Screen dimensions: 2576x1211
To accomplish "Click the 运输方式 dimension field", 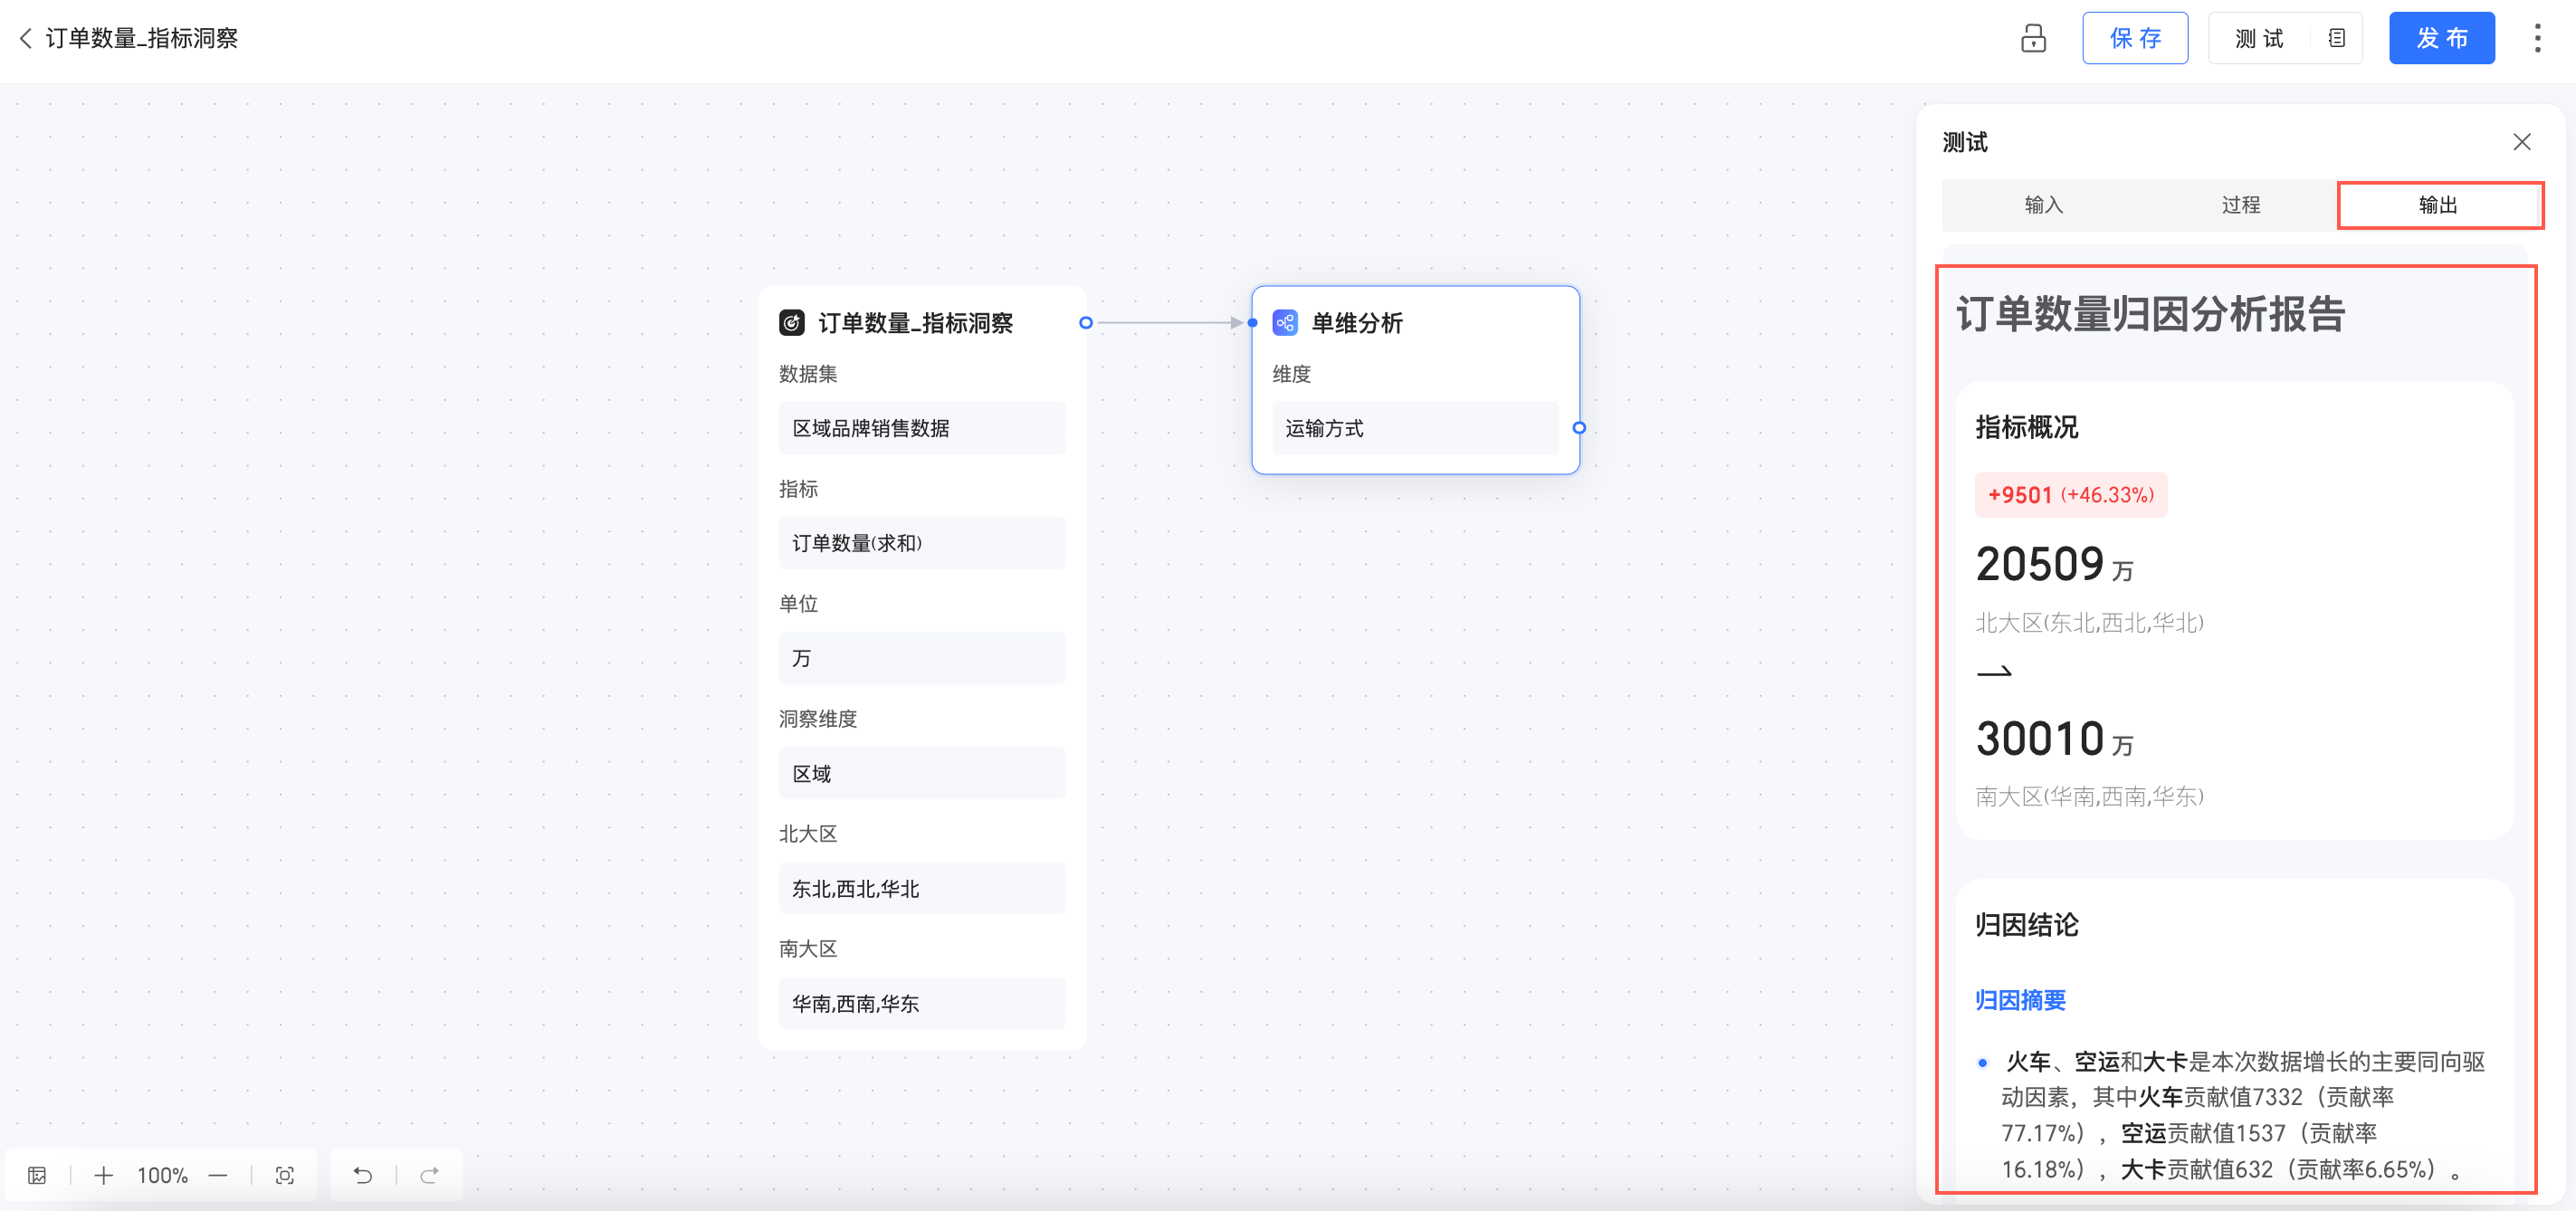I will pyautogui.click(x=1414, y=428).
